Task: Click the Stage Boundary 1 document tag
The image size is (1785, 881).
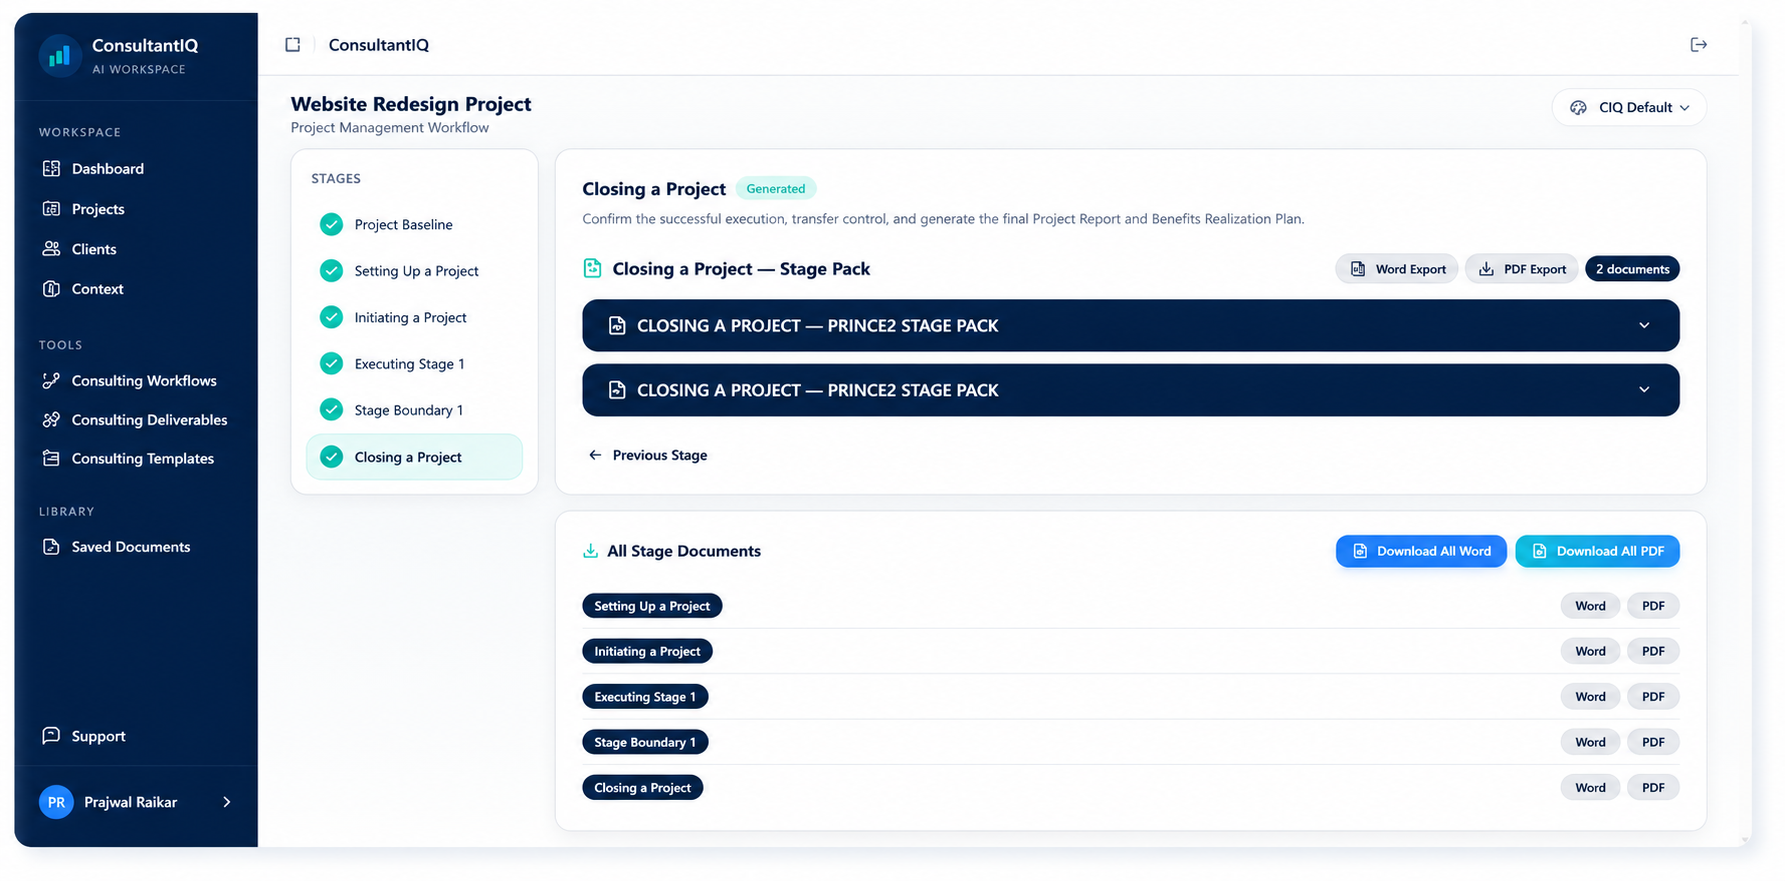Action: 645,742
